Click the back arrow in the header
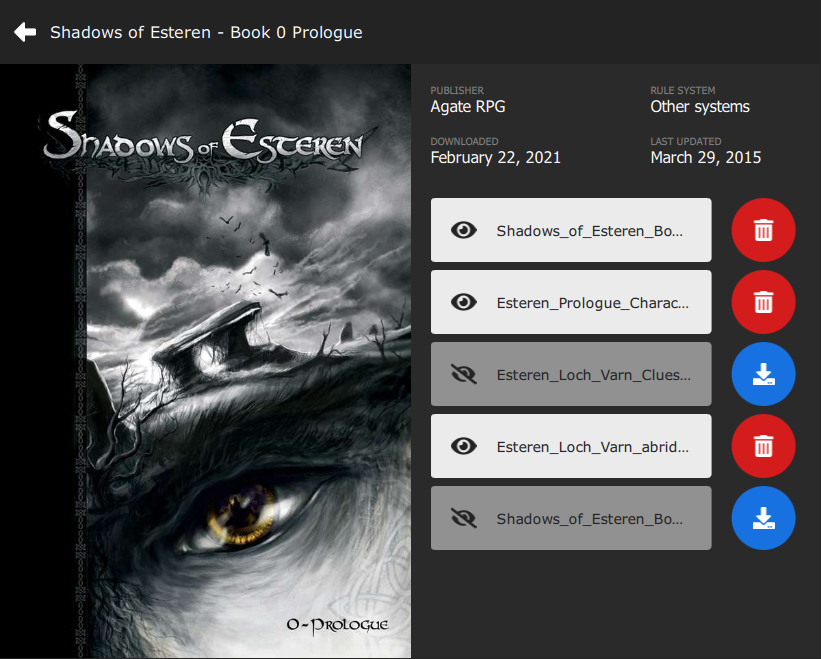 click(x=25, y=32)
